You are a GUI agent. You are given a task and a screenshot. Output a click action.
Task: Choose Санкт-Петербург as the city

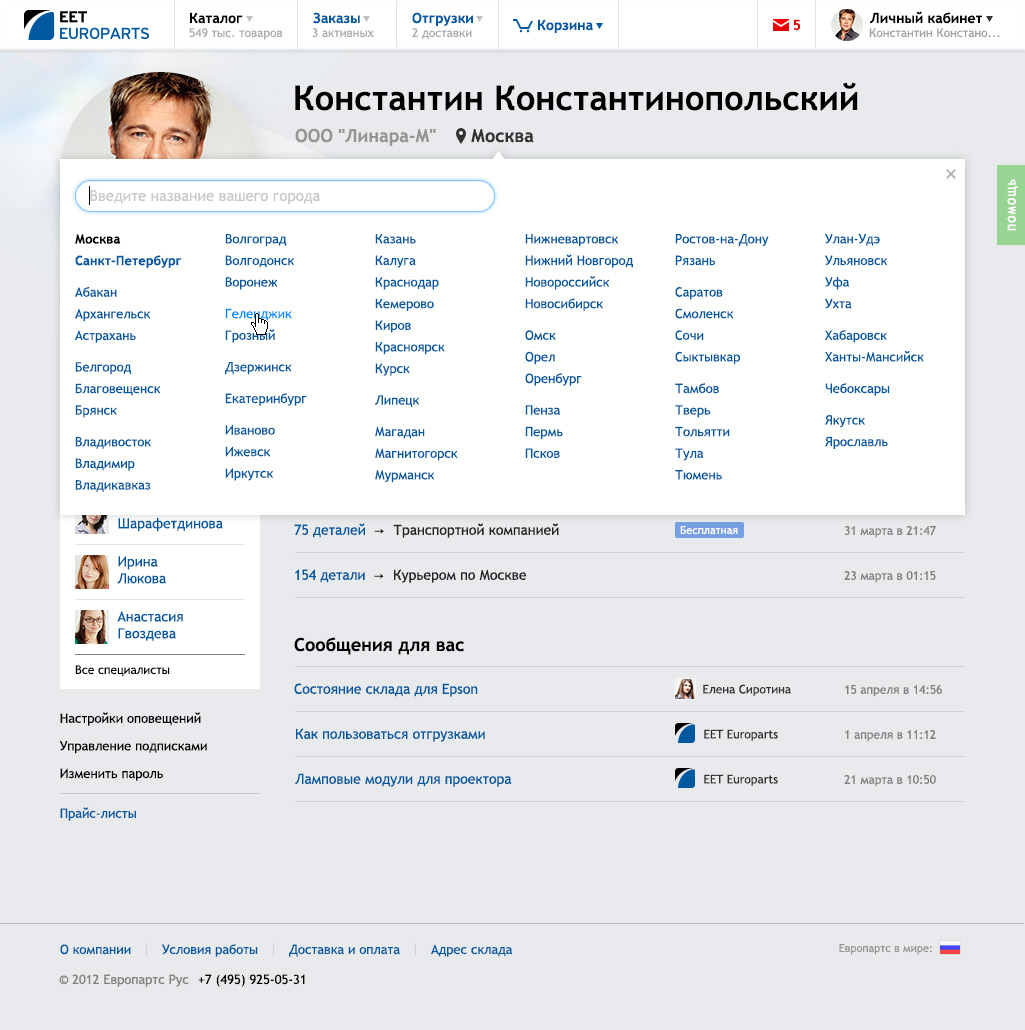point(128,261)
